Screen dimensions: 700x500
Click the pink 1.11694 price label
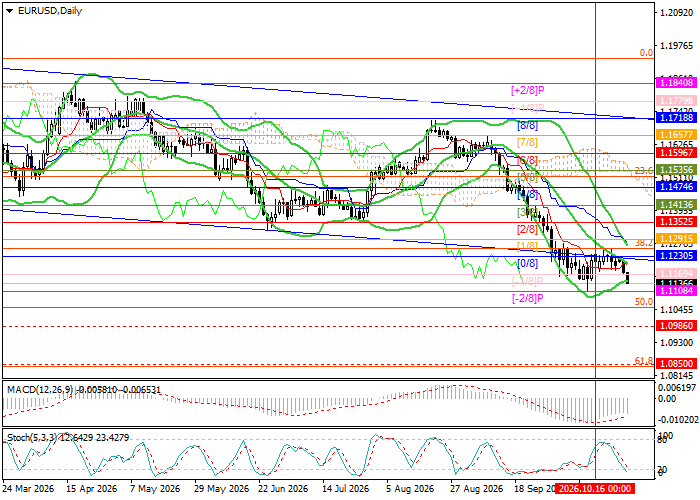pyautogui.click(x=676, y=273)
